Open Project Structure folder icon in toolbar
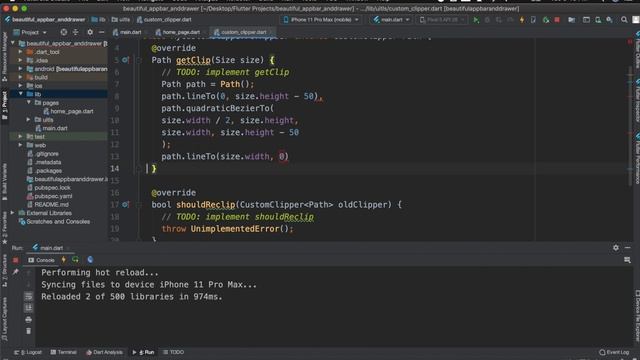 tap(571, 20)
